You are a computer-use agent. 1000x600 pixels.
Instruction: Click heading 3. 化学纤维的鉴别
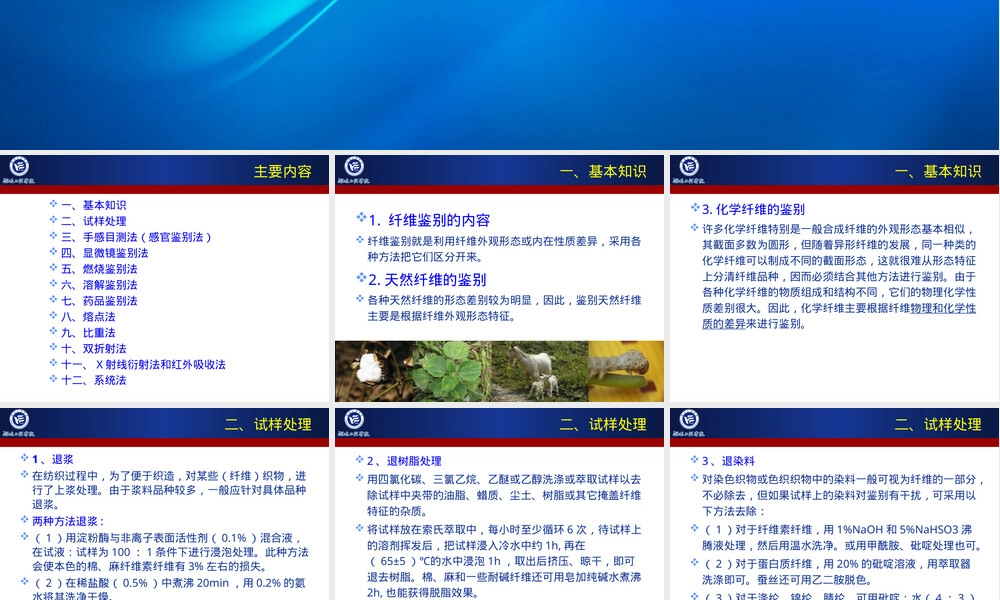pyautogui.click(x=753, y=209)
